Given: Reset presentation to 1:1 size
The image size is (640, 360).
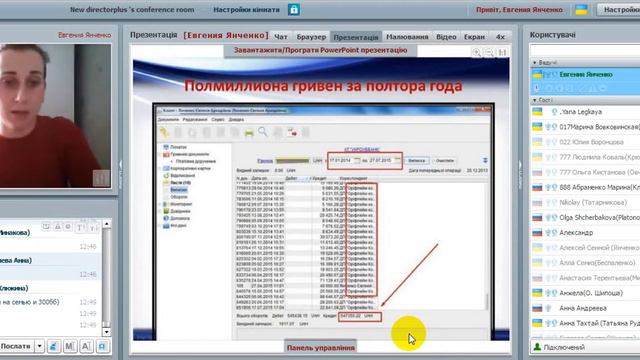Looking at the screenshot, I should (502, 52).
